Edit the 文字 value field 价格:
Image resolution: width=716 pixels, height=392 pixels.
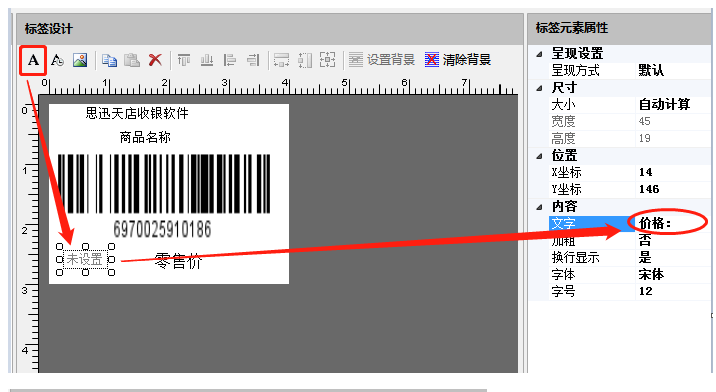[x=673, y=223]
